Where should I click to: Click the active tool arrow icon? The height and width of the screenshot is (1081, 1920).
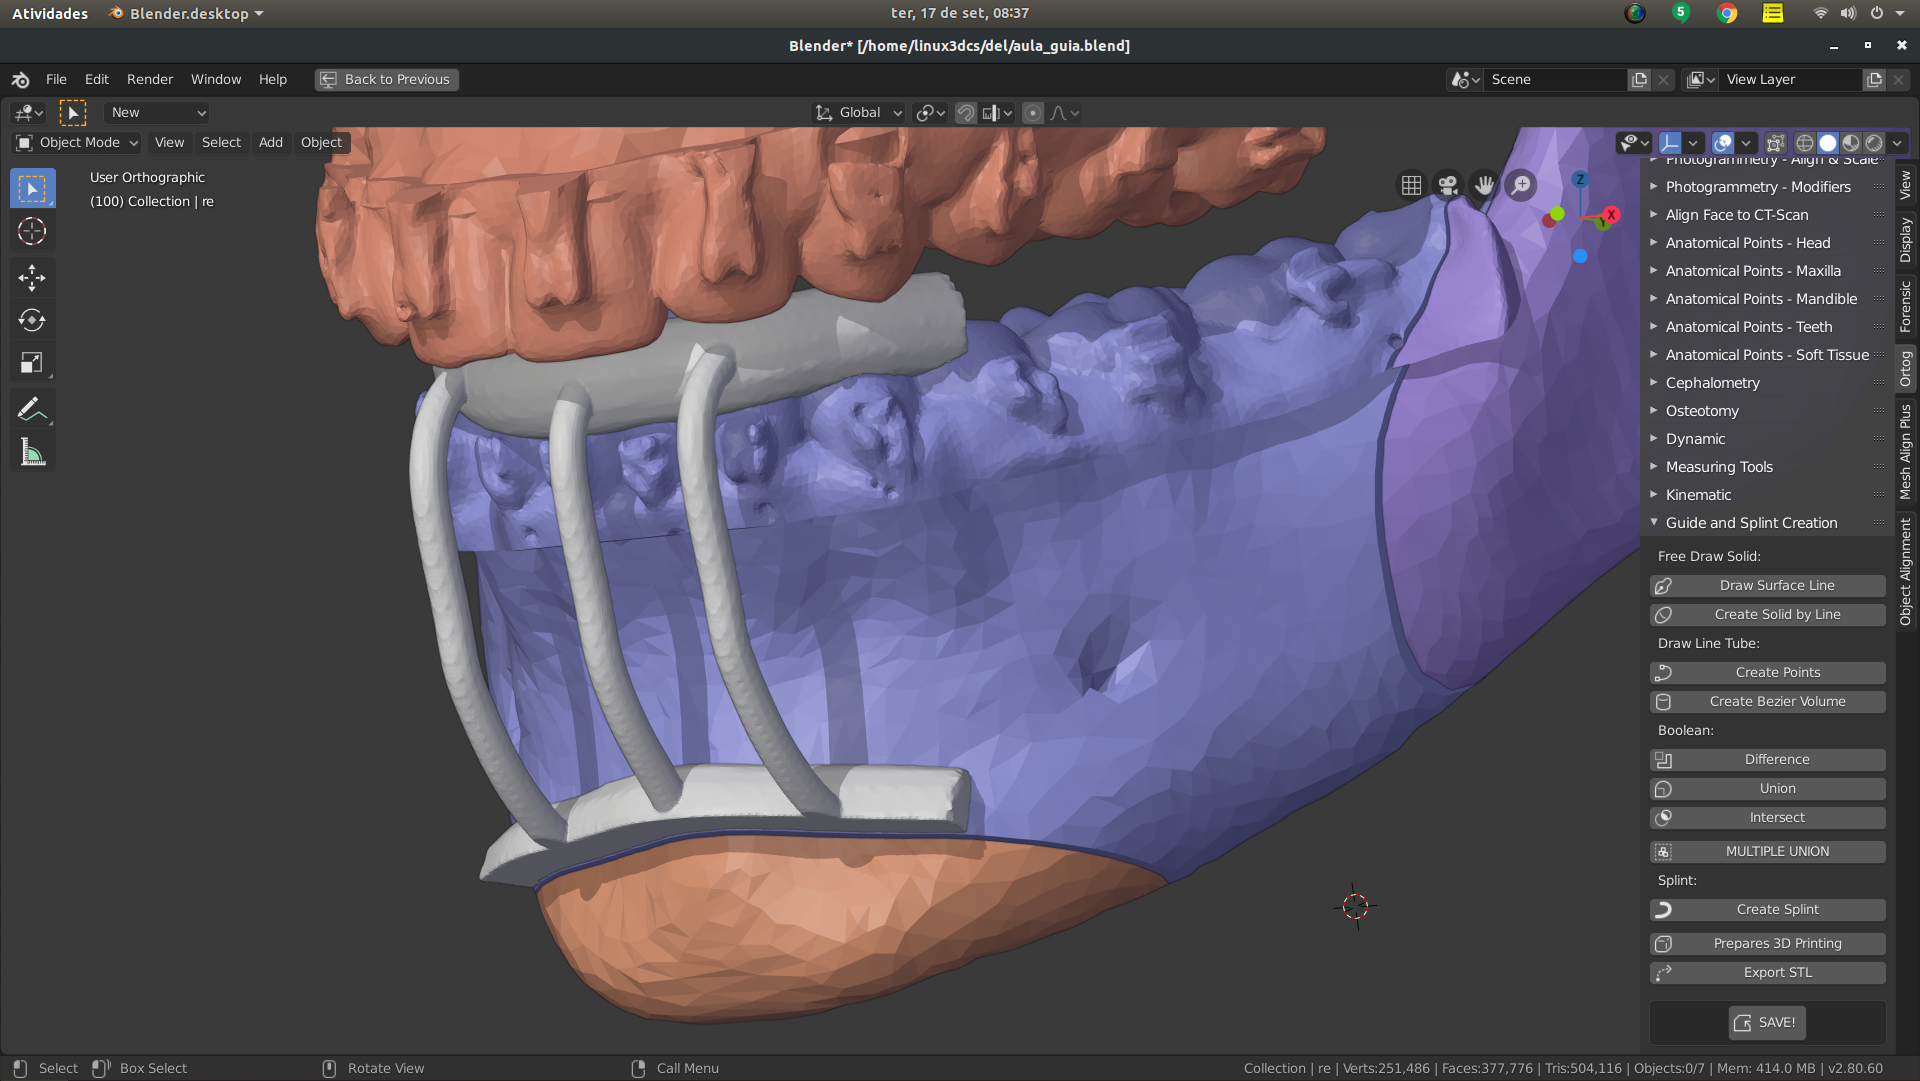(x=73, y=113)
